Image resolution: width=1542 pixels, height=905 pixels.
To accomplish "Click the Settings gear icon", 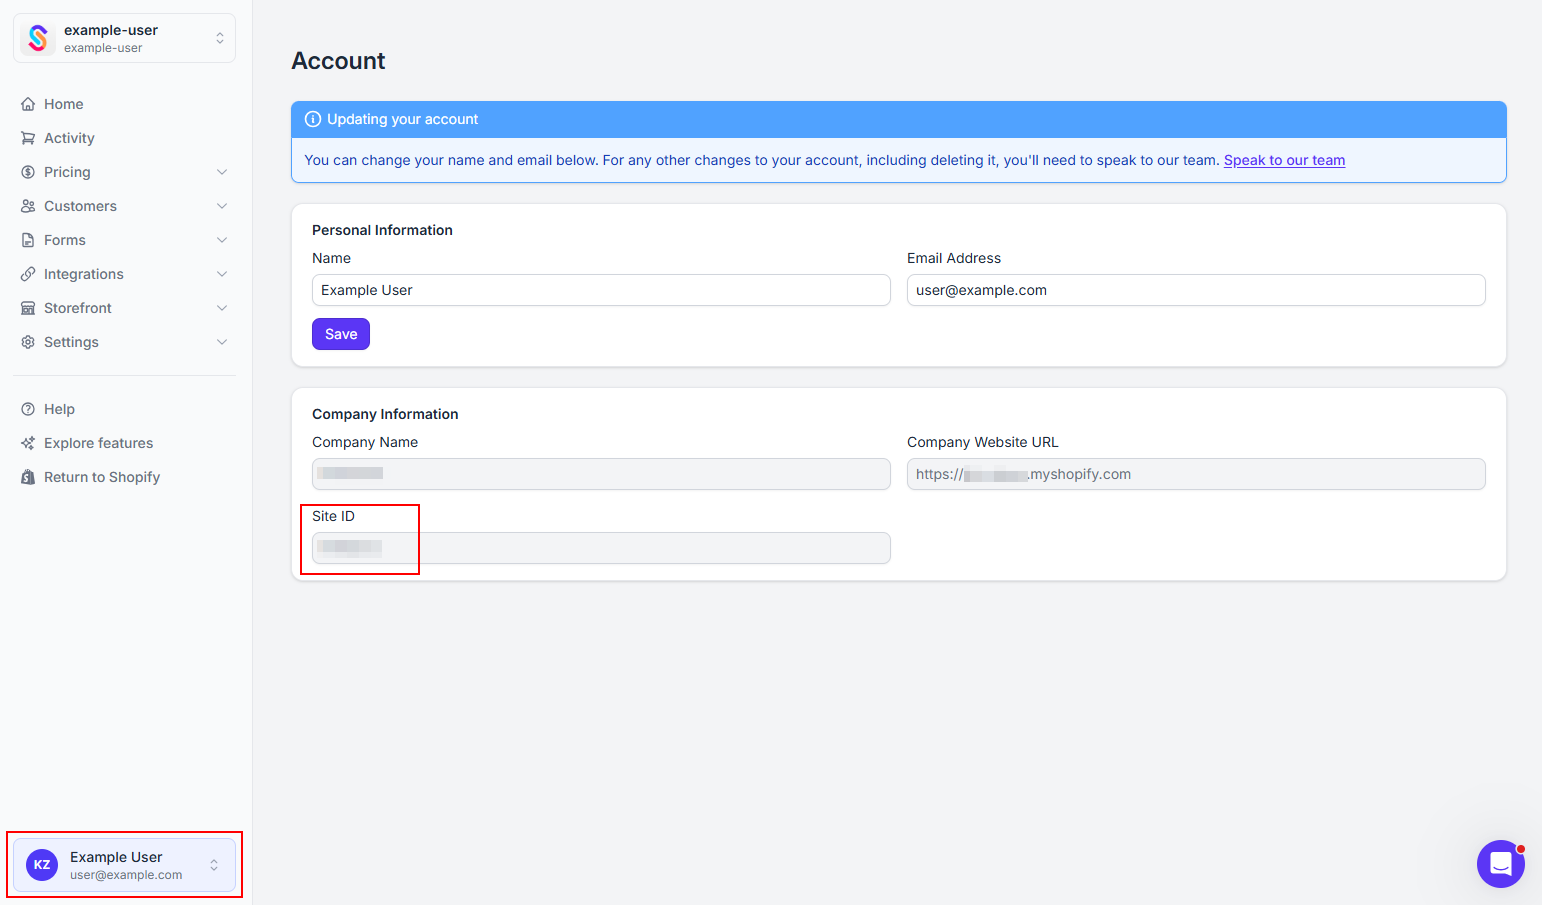I will click(28, 342).
